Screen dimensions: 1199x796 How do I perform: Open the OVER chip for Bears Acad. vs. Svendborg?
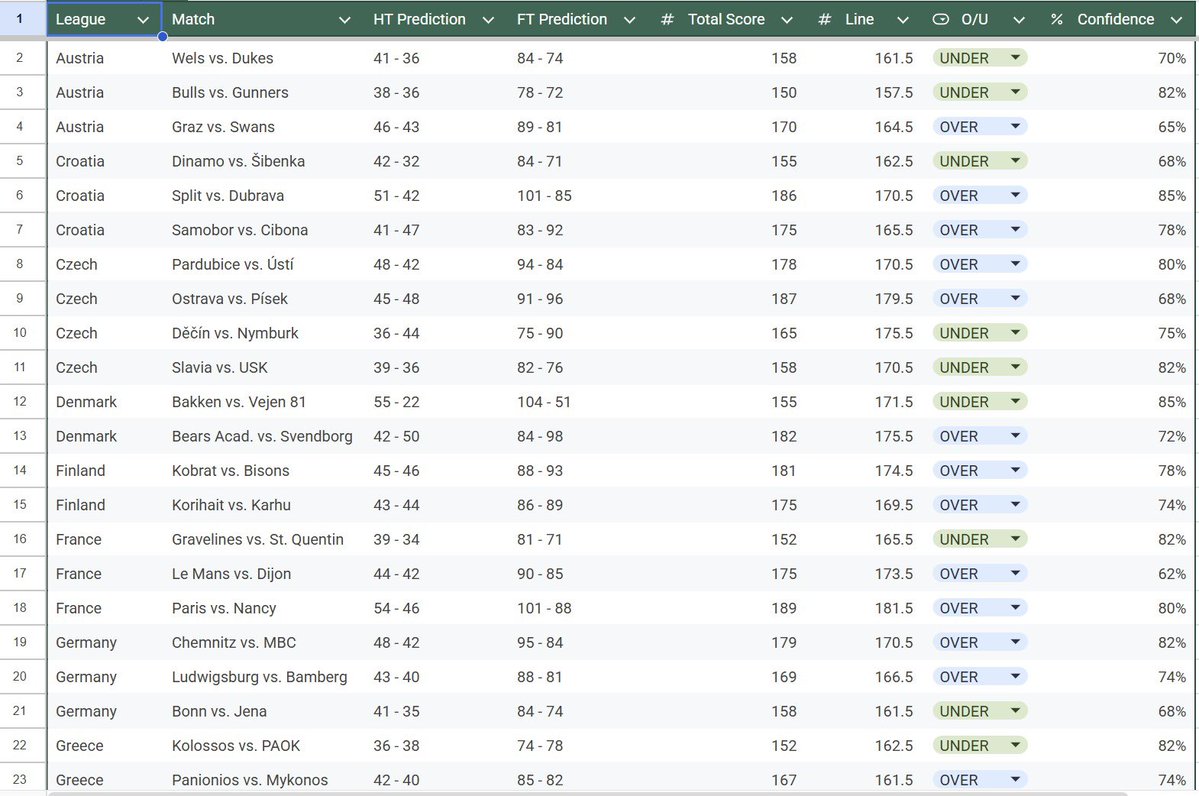pyautogui.click(x=980, y=437)
